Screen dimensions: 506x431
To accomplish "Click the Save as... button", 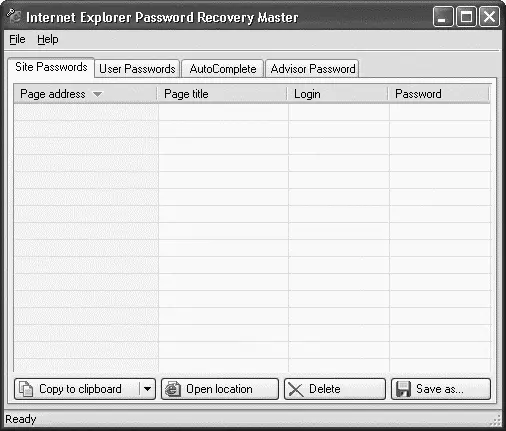I will coord(441,389).
